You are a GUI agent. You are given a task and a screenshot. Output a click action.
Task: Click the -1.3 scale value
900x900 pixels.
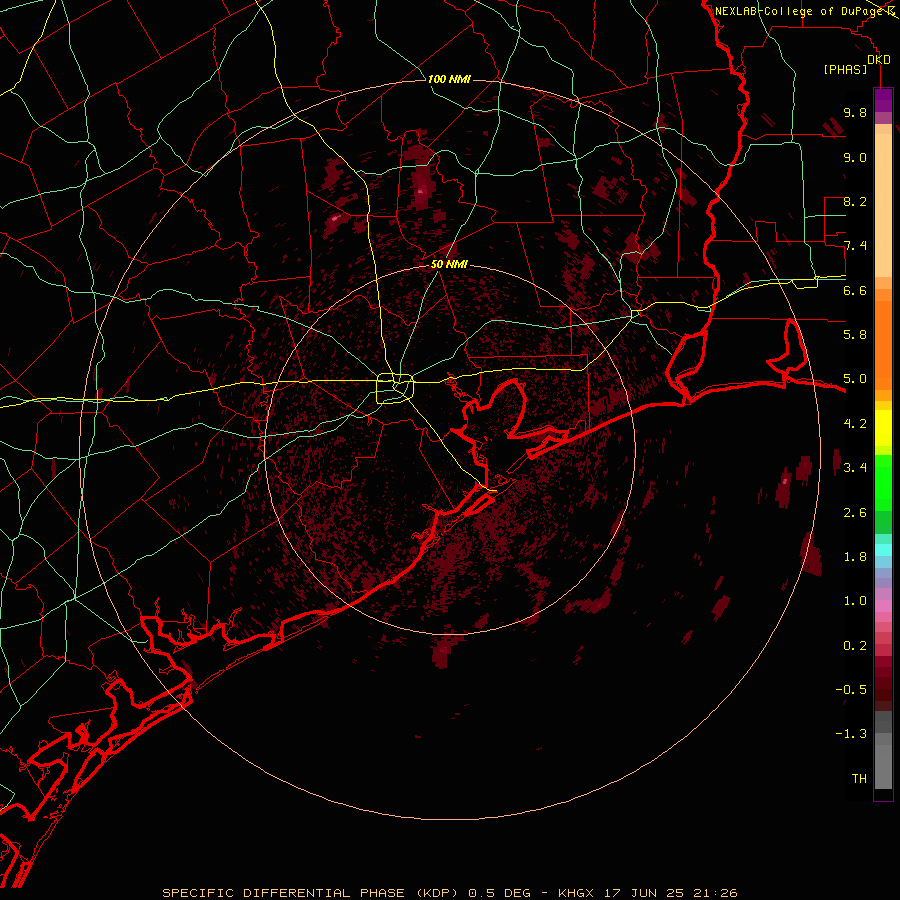coord(851,734)
